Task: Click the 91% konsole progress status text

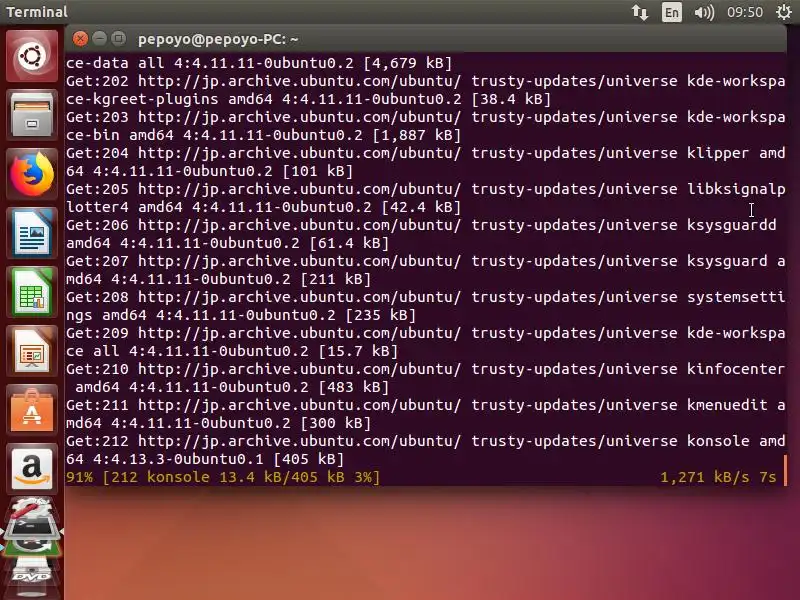Action: pos(223,477)
